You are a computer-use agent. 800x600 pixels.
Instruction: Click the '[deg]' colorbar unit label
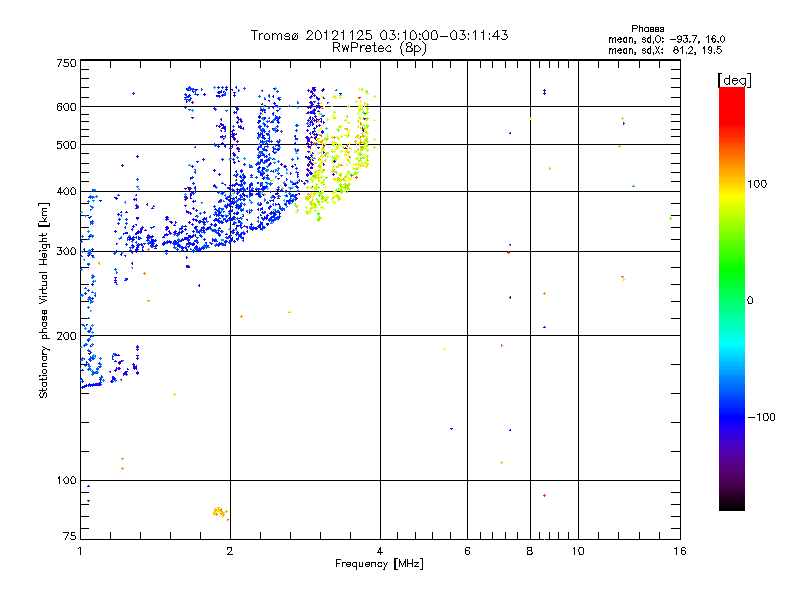(x=734, y=80)
